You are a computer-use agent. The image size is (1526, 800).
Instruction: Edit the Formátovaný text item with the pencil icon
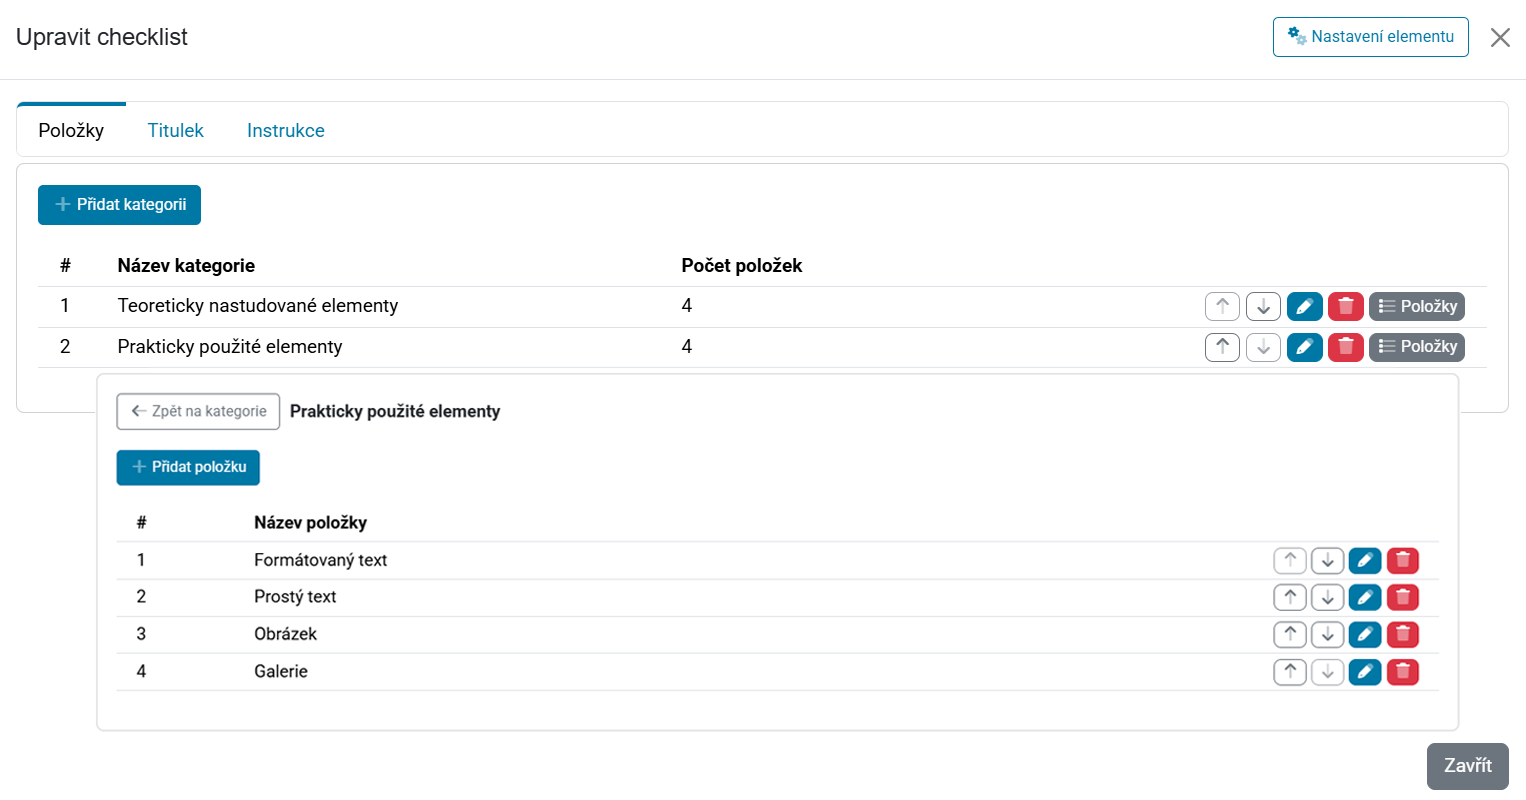[1365, 560]
